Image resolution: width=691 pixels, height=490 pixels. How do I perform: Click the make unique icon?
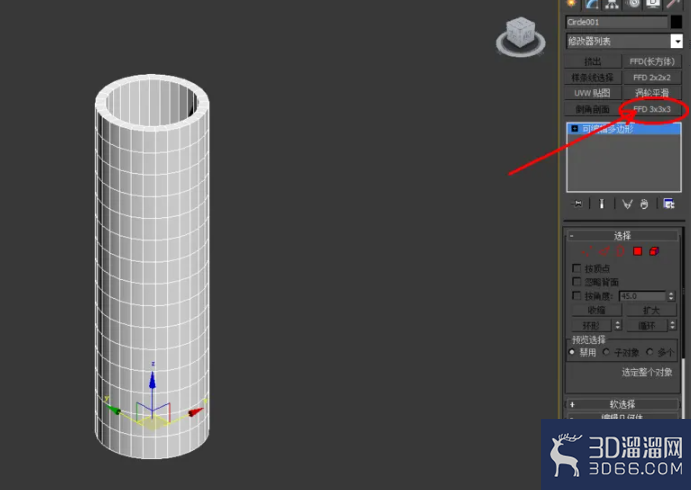coord(627,204)
